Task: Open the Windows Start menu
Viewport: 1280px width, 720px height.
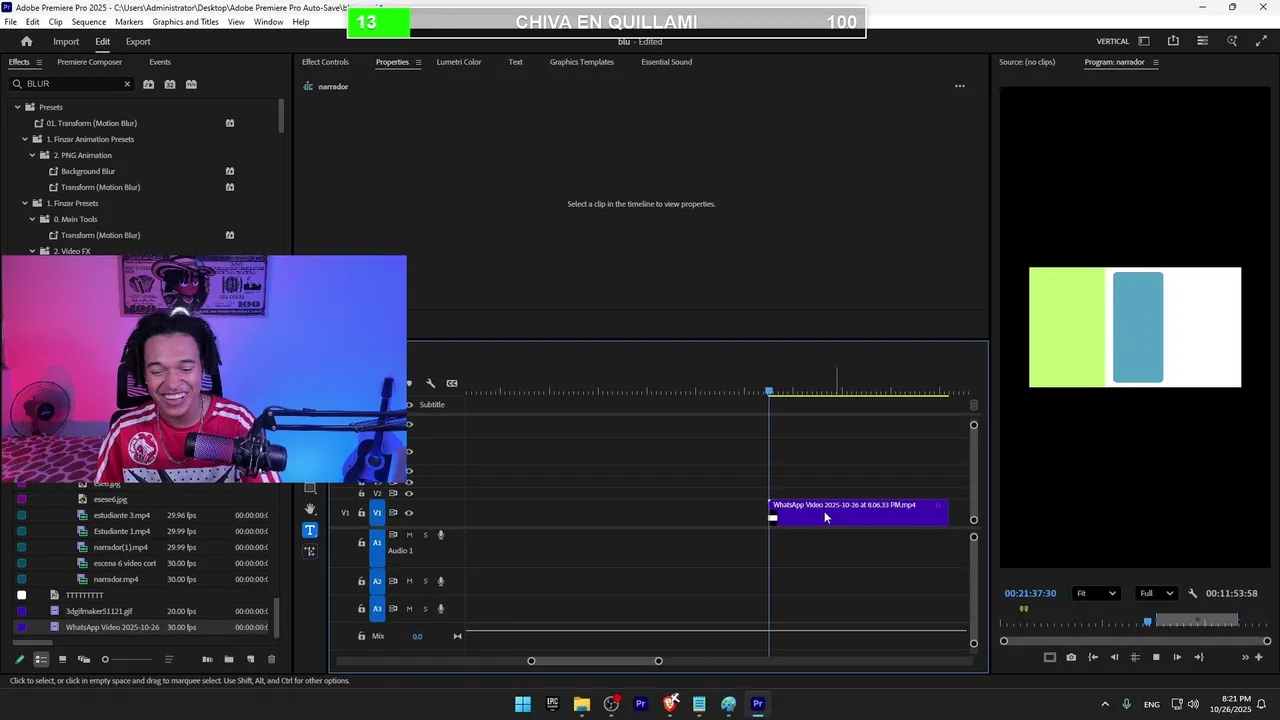Action: point(523,704)
